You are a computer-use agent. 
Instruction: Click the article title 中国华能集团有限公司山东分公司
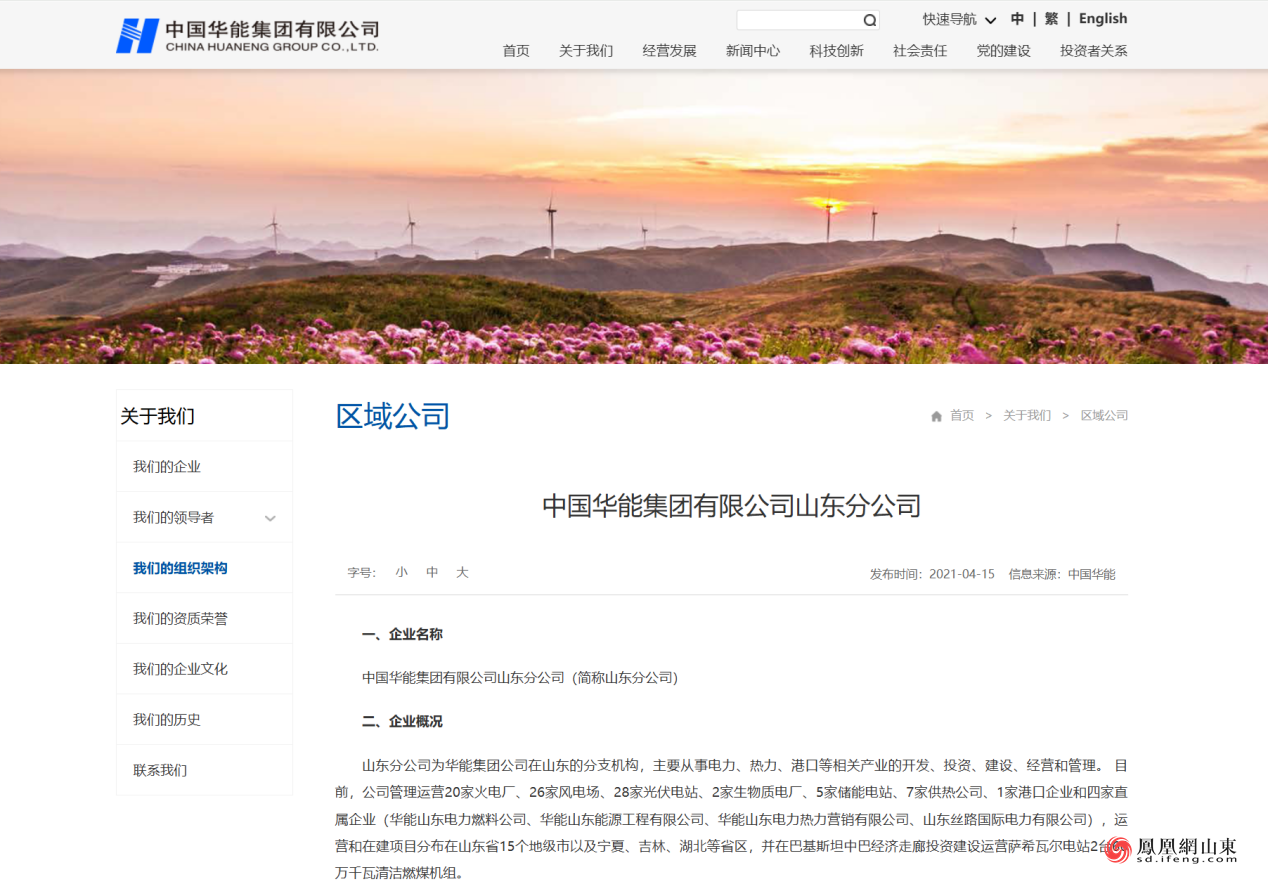click(732, 506)
